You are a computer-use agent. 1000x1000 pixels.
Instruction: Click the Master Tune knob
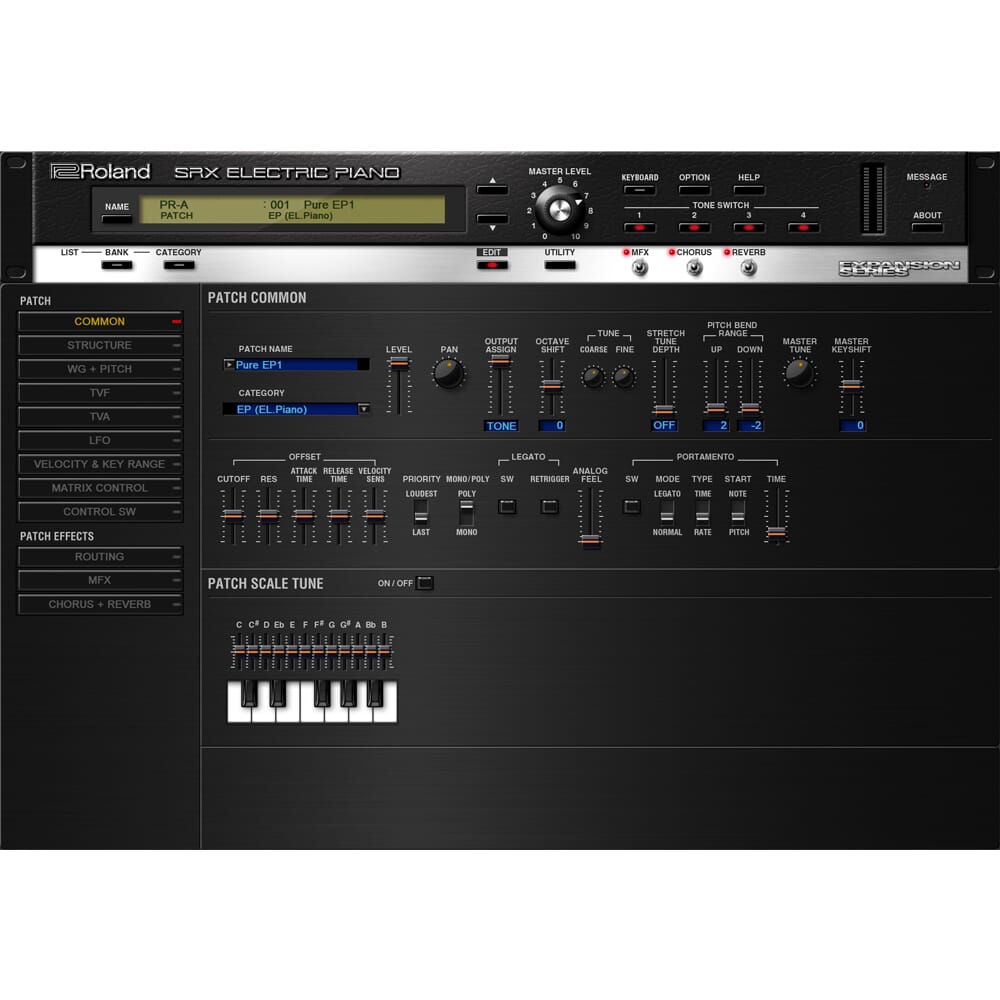[799, 373]
